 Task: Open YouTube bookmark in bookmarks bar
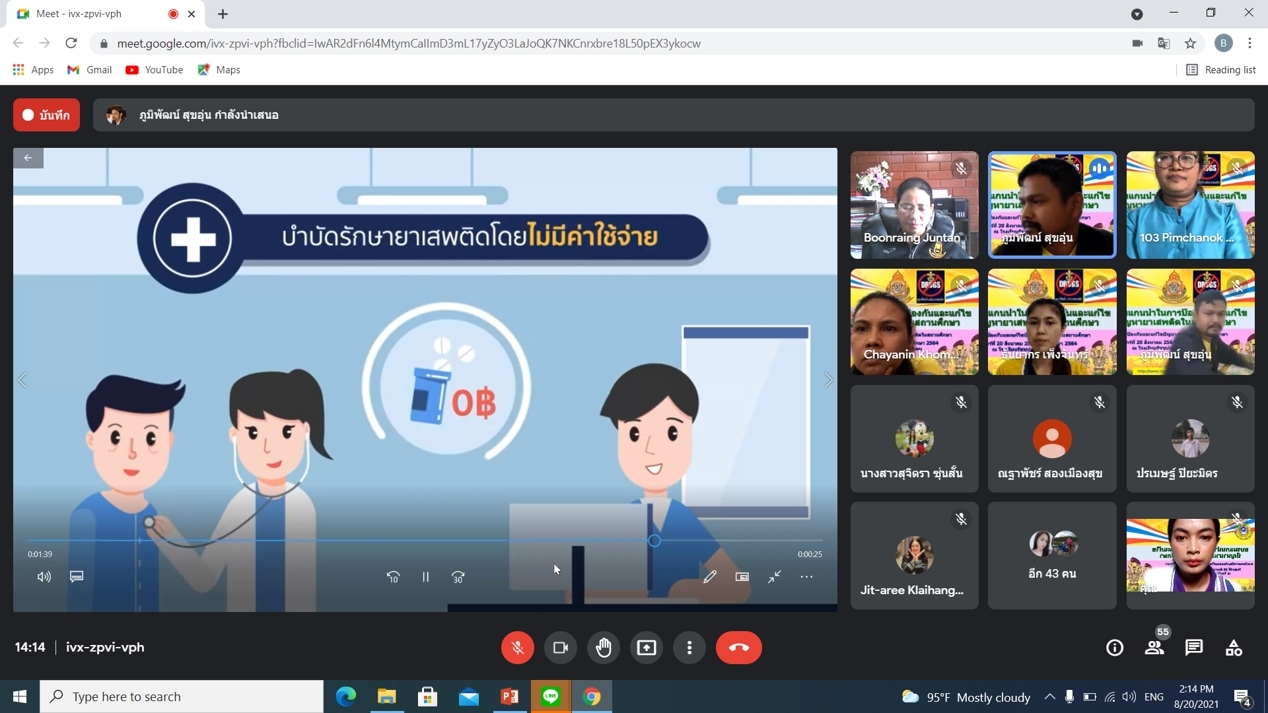click(154, 70)
